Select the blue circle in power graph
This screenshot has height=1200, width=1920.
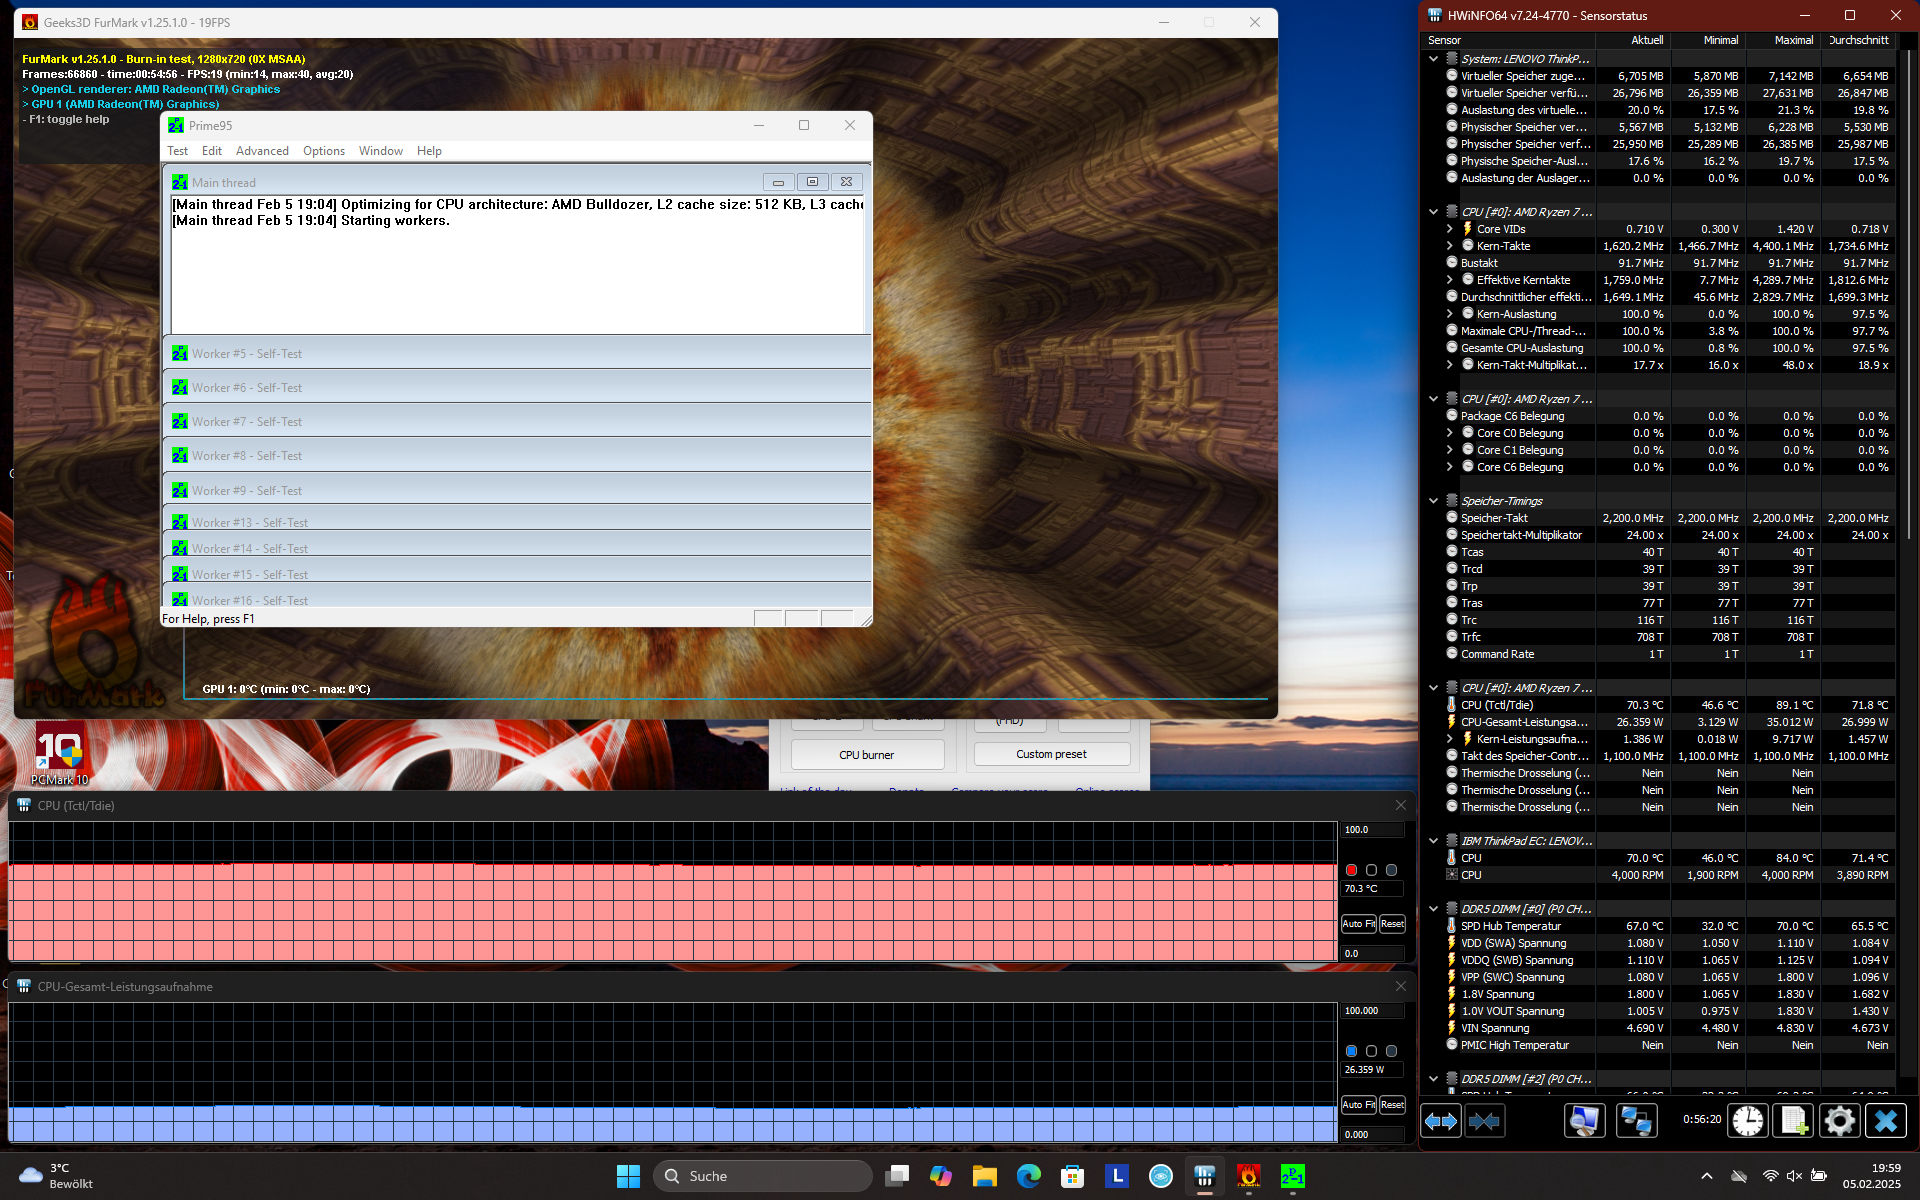pyautogui.click(x=1351, y=1051)
